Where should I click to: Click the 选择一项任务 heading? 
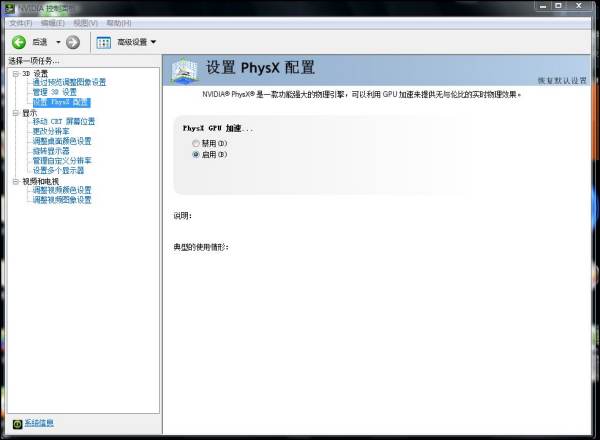click(x=34, y=61)
